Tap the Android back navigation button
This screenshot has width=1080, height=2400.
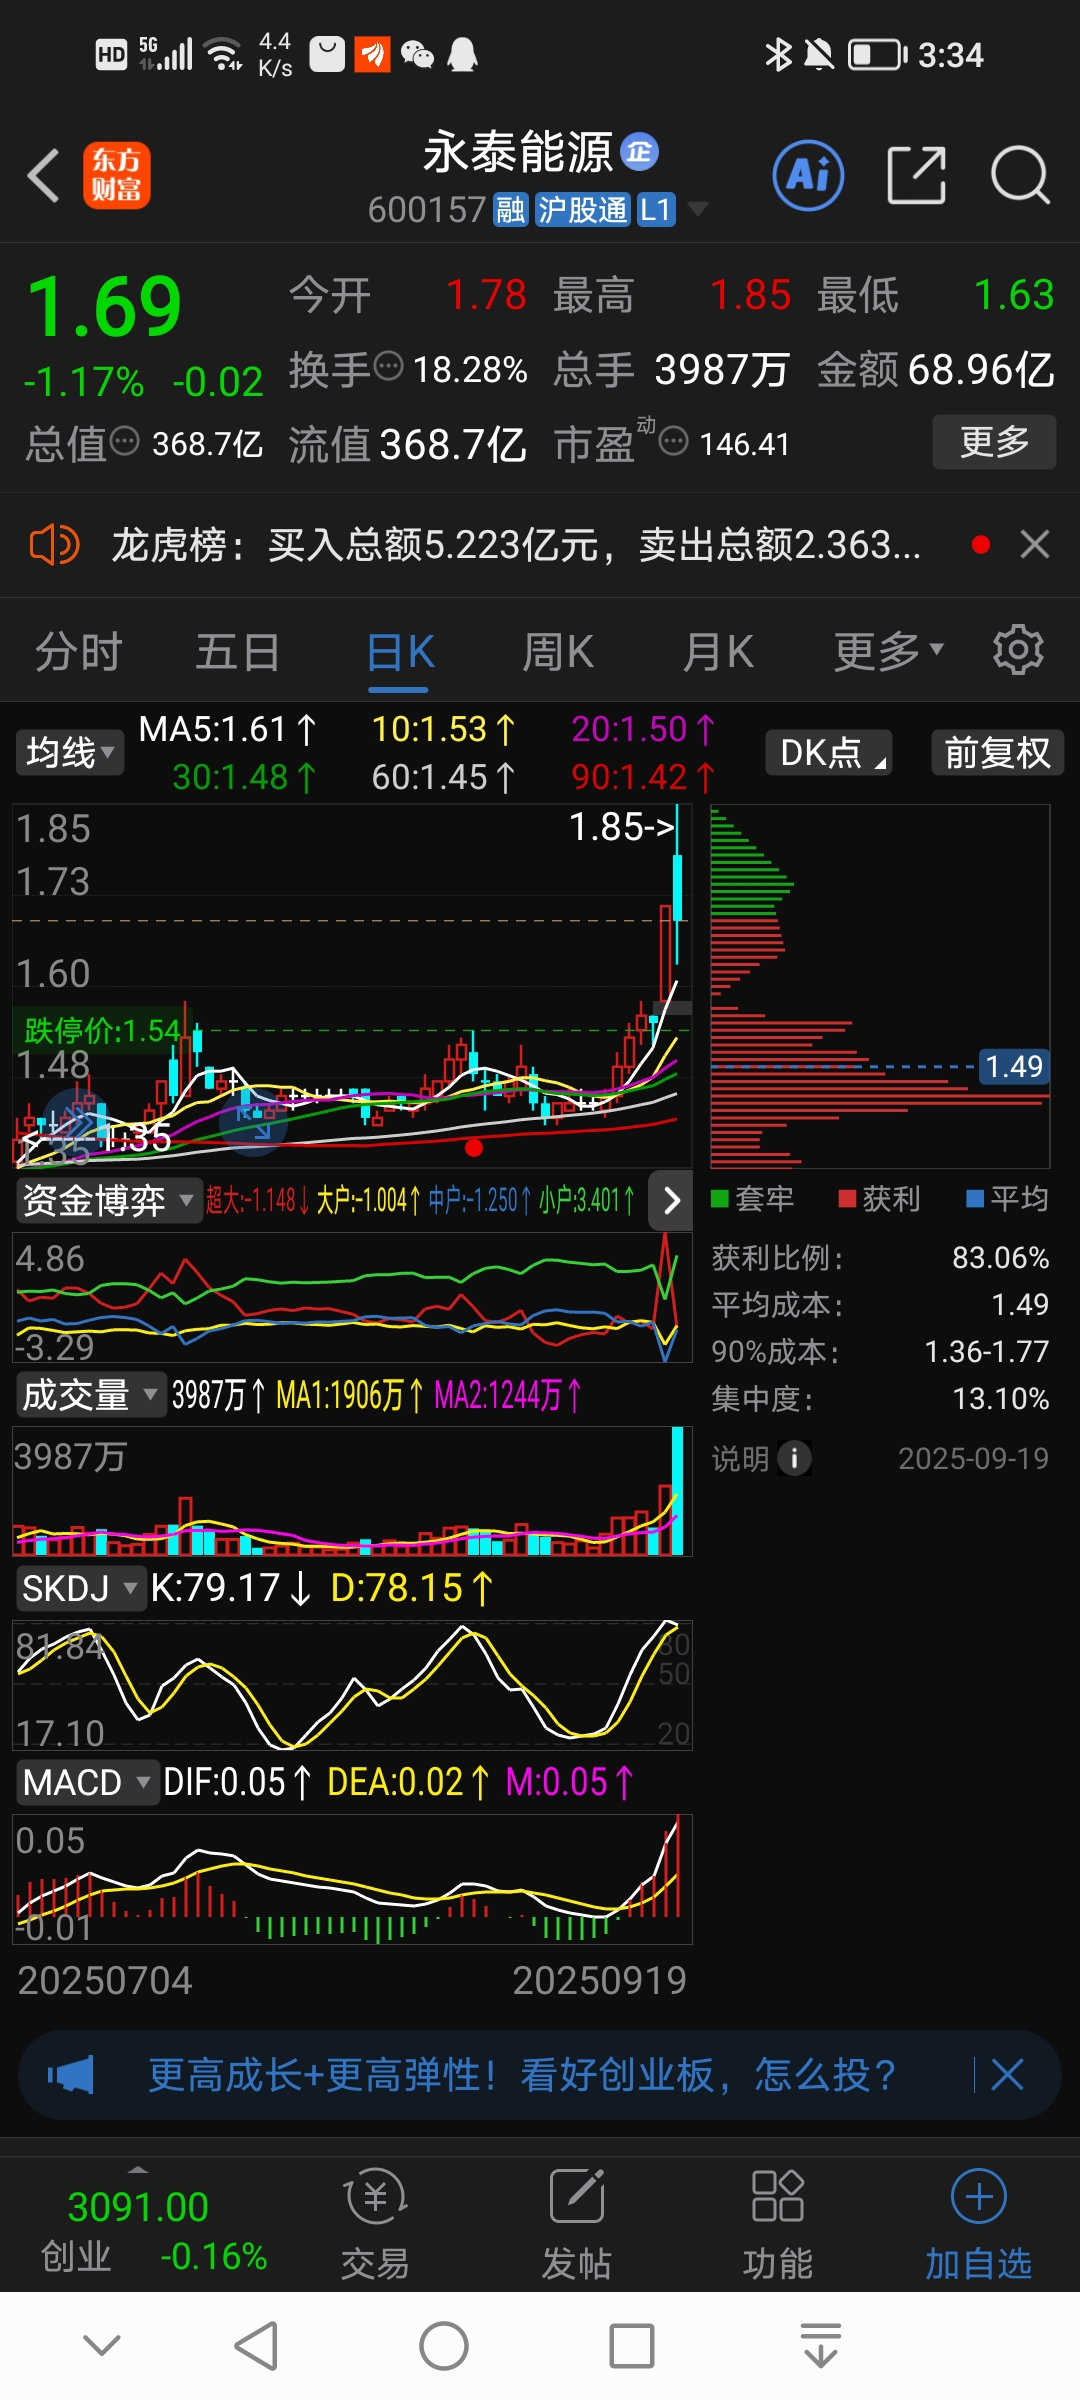point(256,2346)
